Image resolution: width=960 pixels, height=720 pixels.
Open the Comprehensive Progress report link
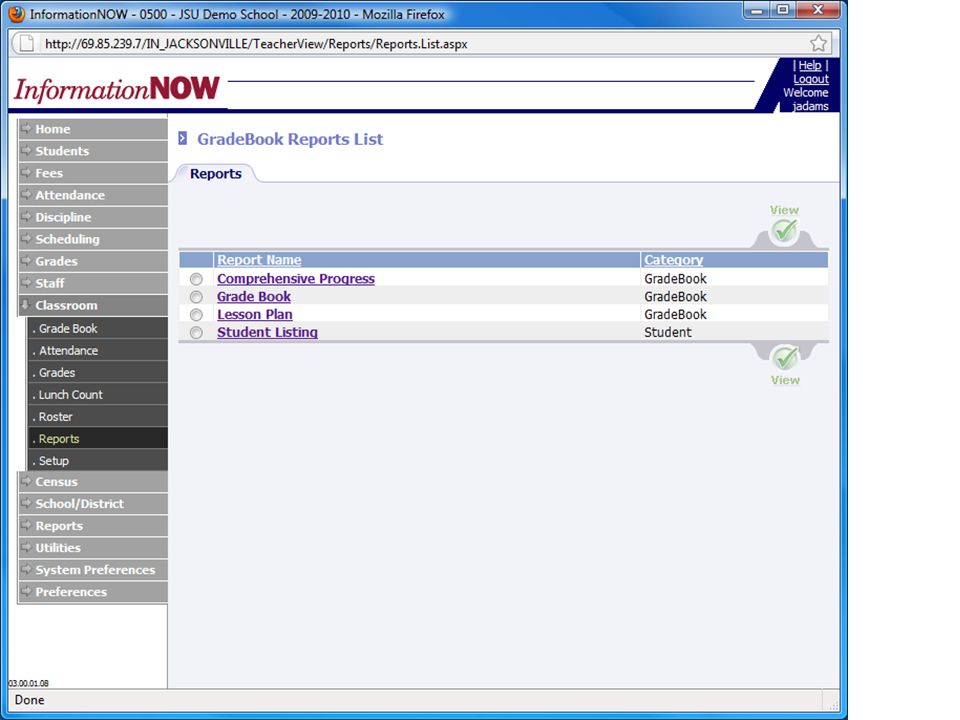pyautogui.click(x=296, y=279)
